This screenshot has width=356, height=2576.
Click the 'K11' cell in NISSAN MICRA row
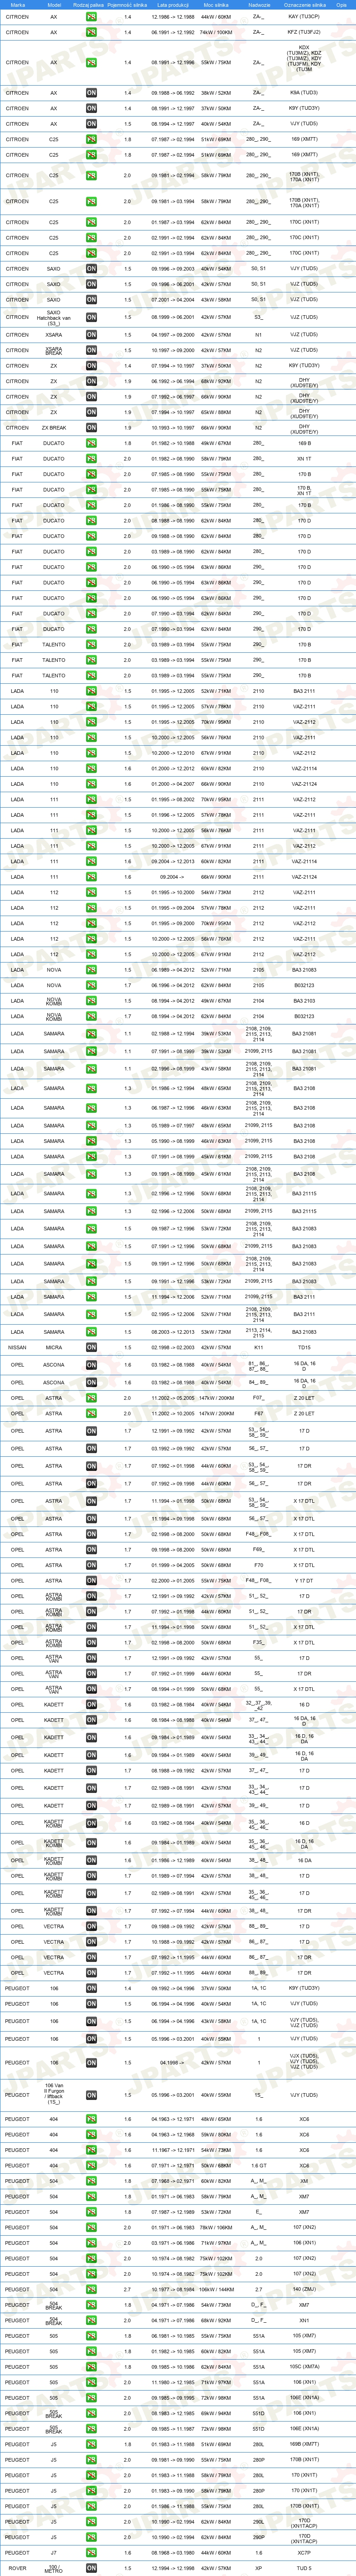coord(258,1347)
